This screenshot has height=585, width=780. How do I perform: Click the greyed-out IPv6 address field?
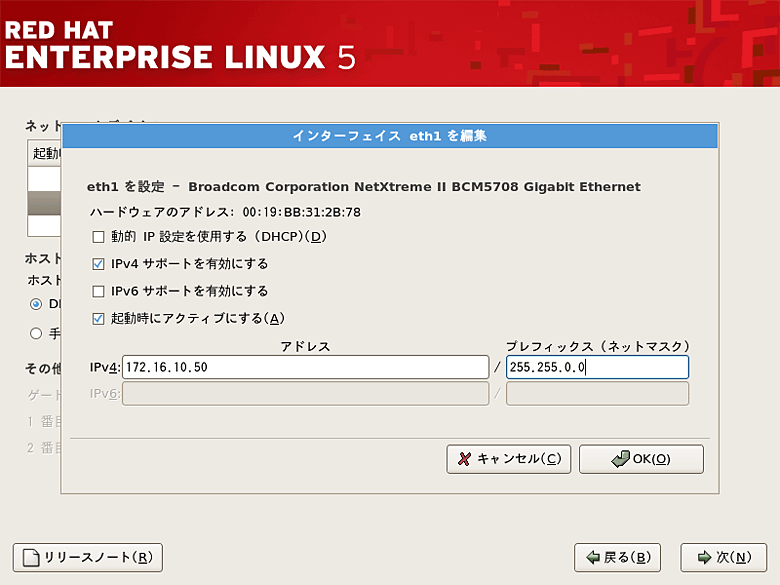(x=304, y=394)
